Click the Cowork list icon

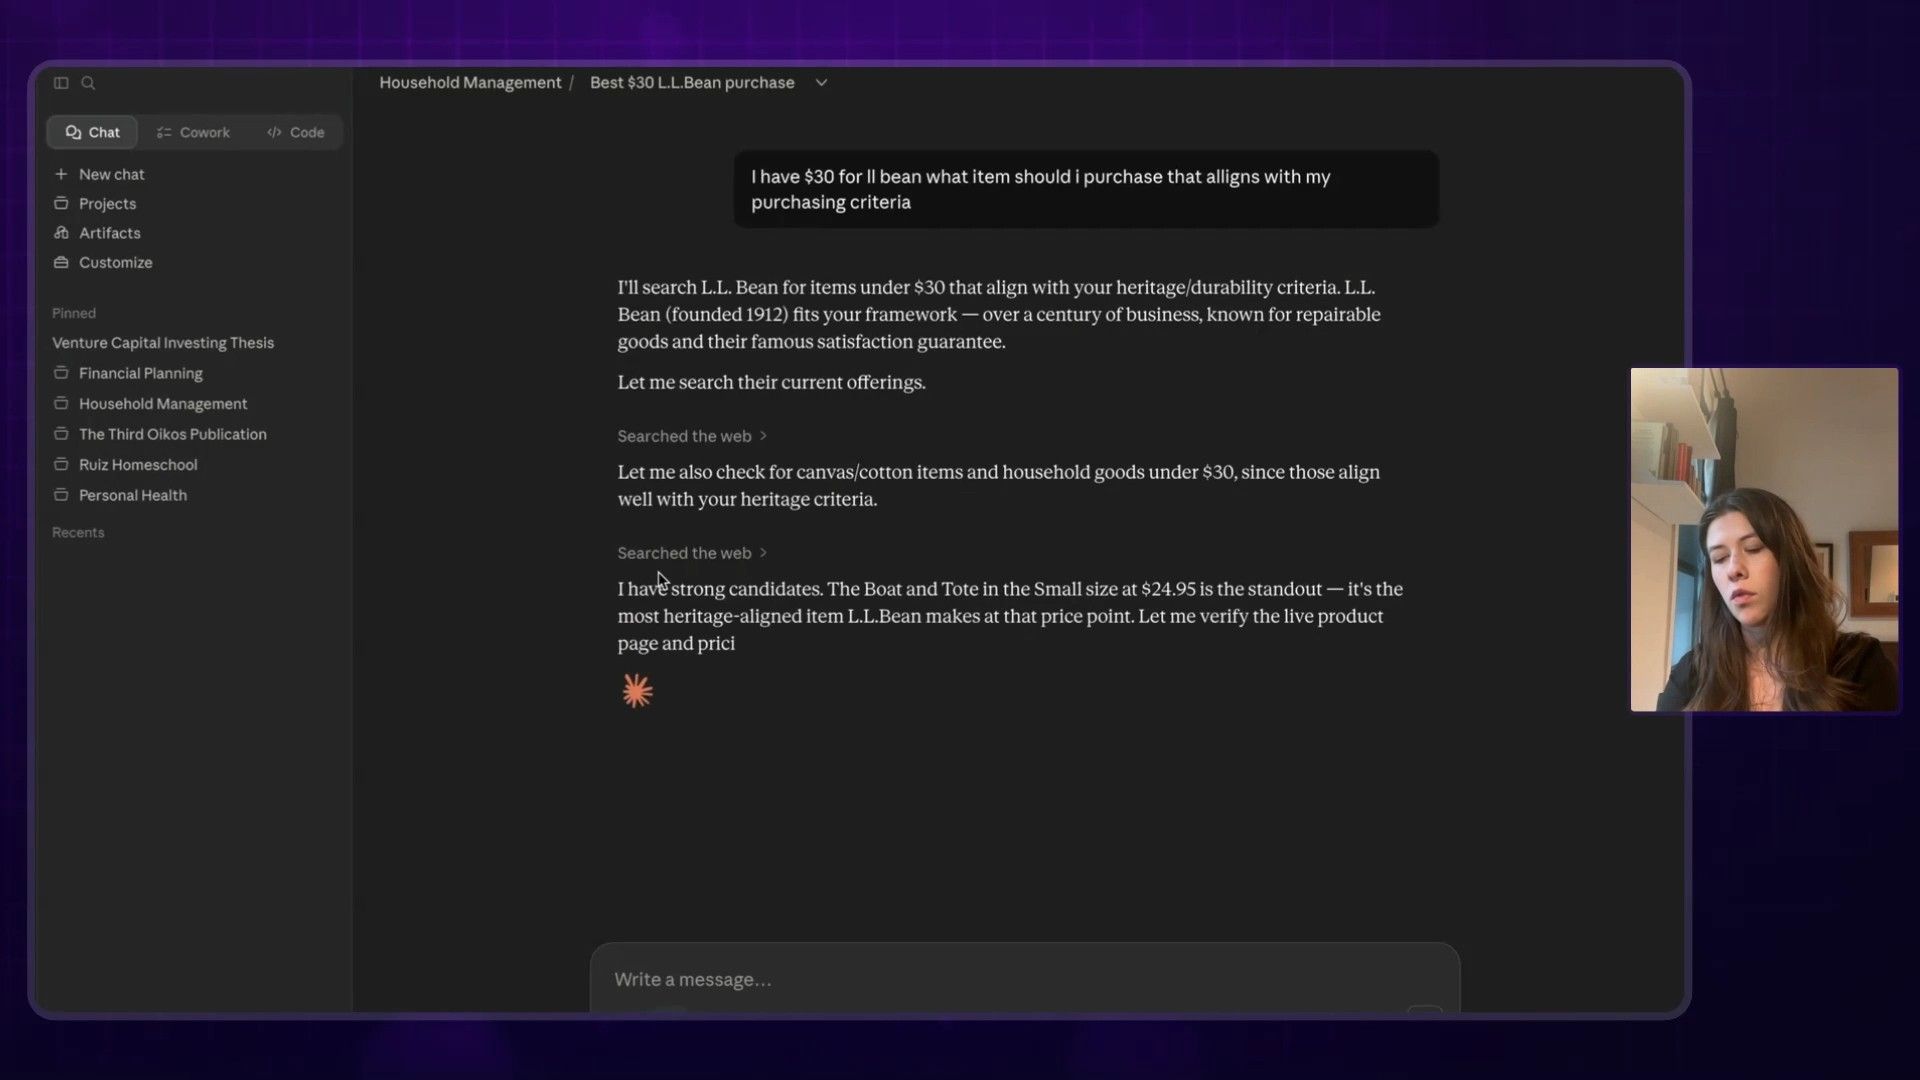164,132
